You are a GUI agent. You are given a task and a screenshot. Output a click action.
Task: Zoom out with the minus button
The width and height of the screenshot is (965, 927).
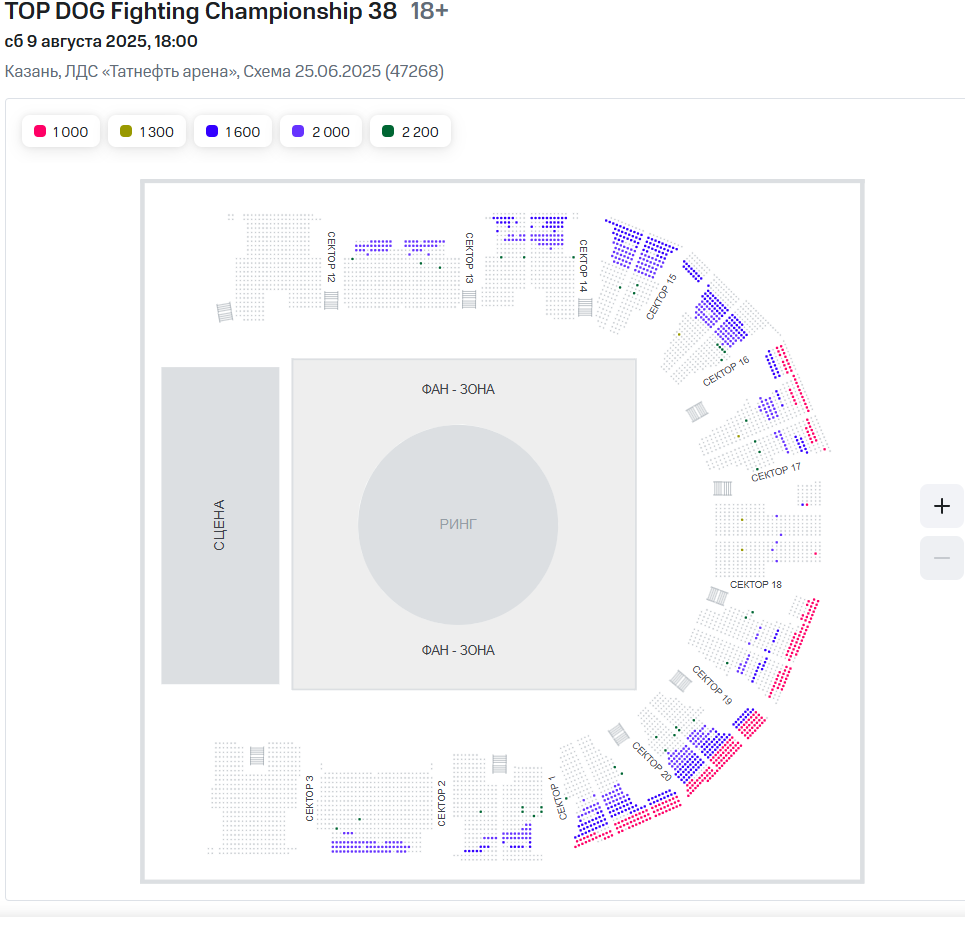tap(941, 558)
